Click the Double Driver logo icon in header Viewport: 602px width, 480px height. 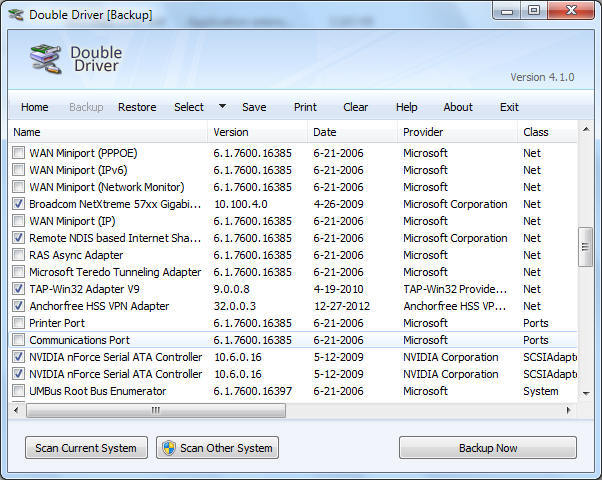click(x=46, y=59)
